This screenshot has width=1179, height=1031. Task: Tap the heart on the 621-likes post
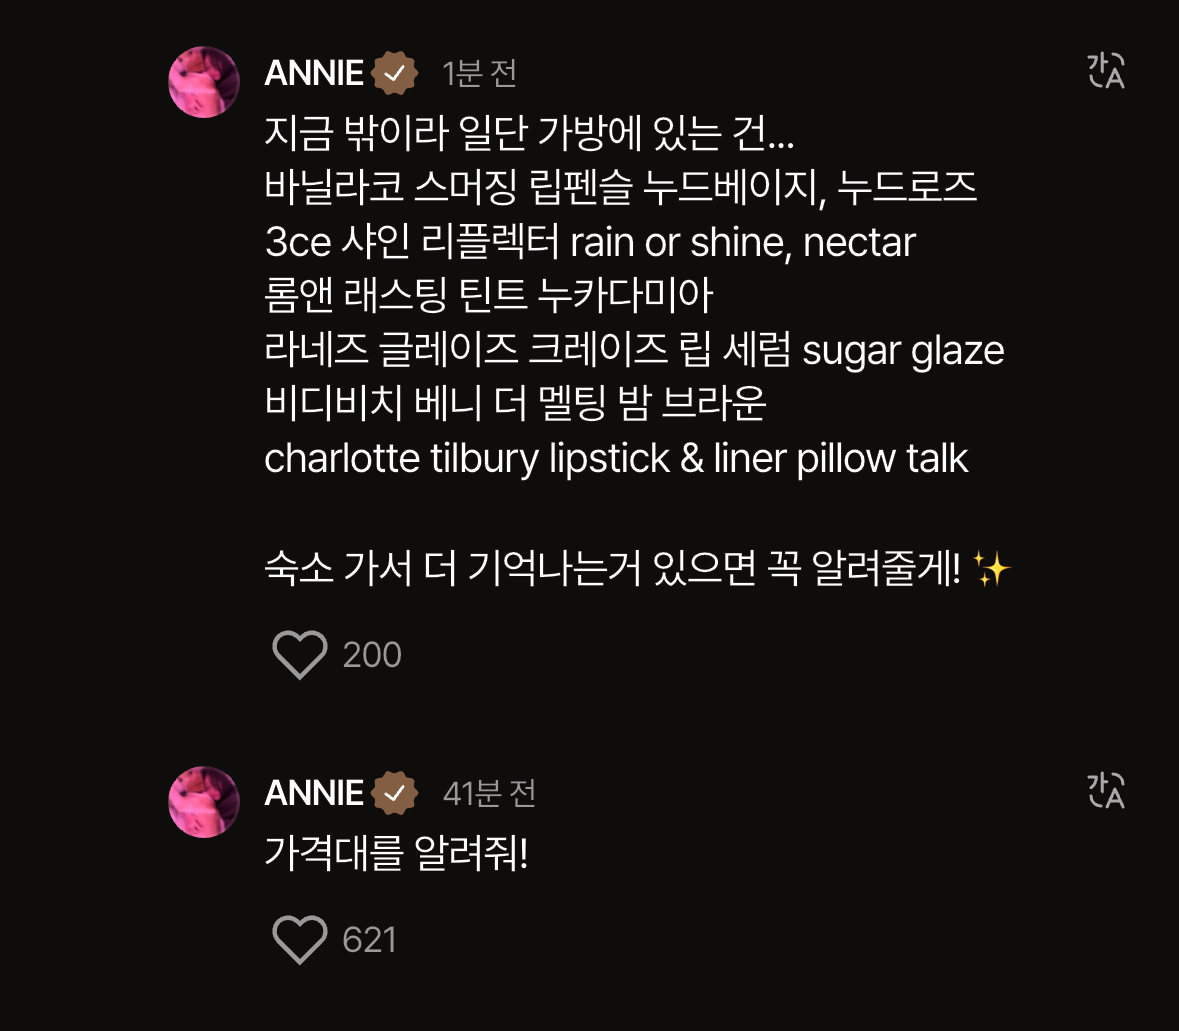[x=300, y=940]
